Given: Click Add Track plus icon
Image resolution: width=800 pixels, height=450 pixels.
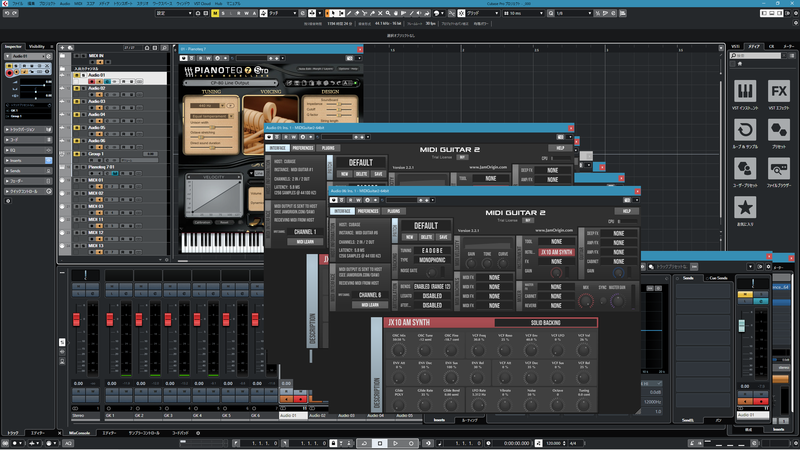Looking at the screenshot, I should pos(63,47).
